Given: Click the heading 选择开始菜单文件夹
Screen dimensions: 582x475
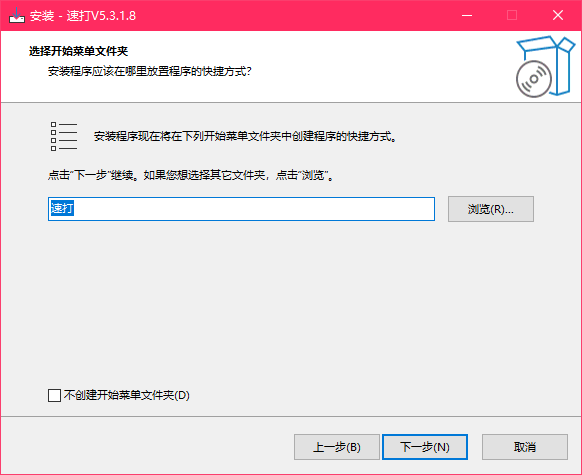Looking at the screenshot, I should [x=78, y=51].
